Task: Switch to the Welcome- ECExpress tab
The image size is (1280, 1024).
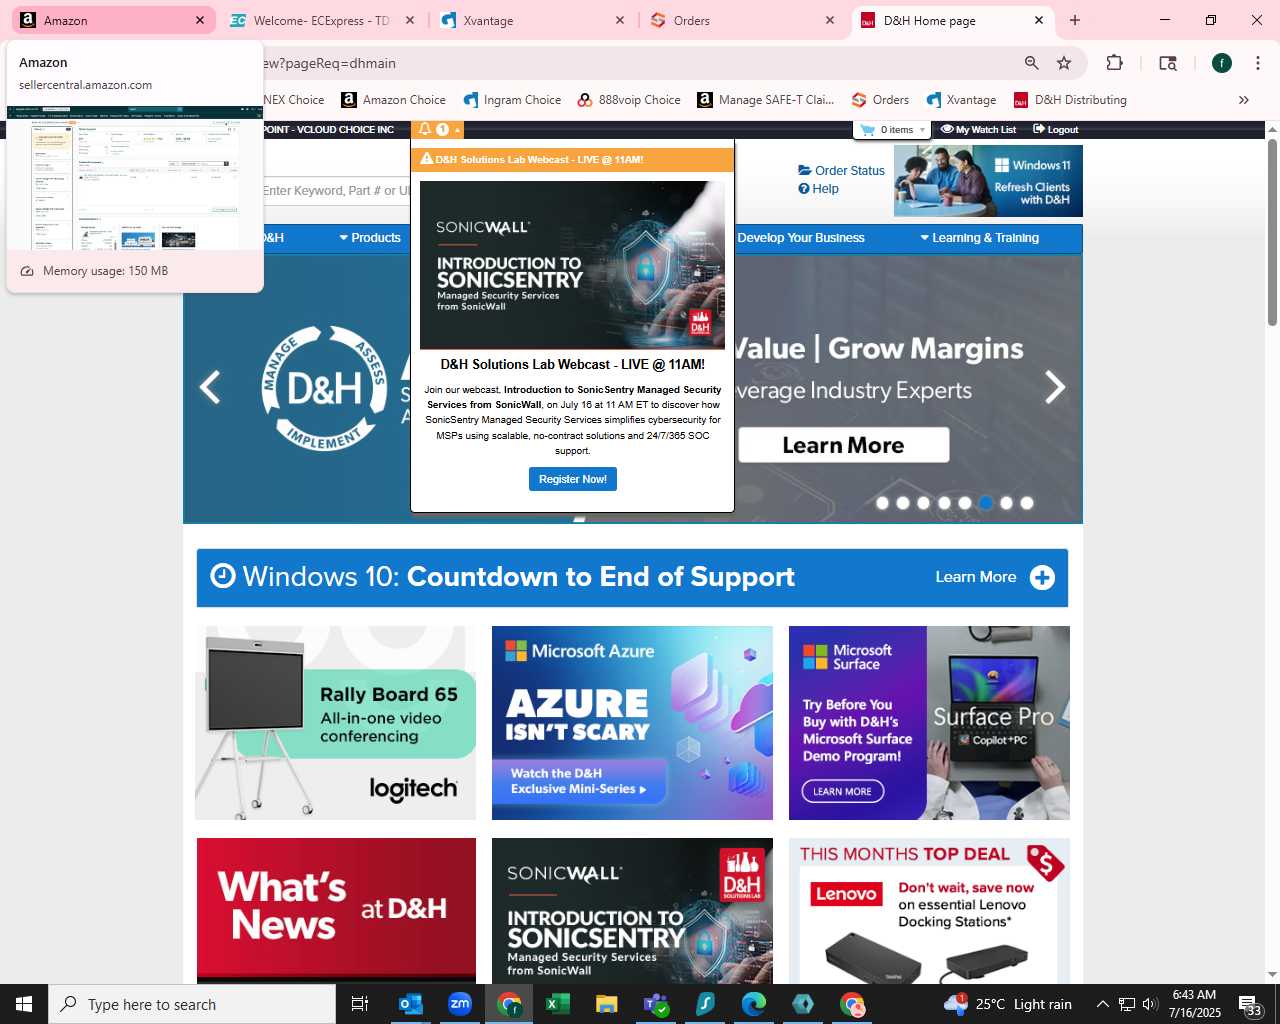Action: (321, 20)
